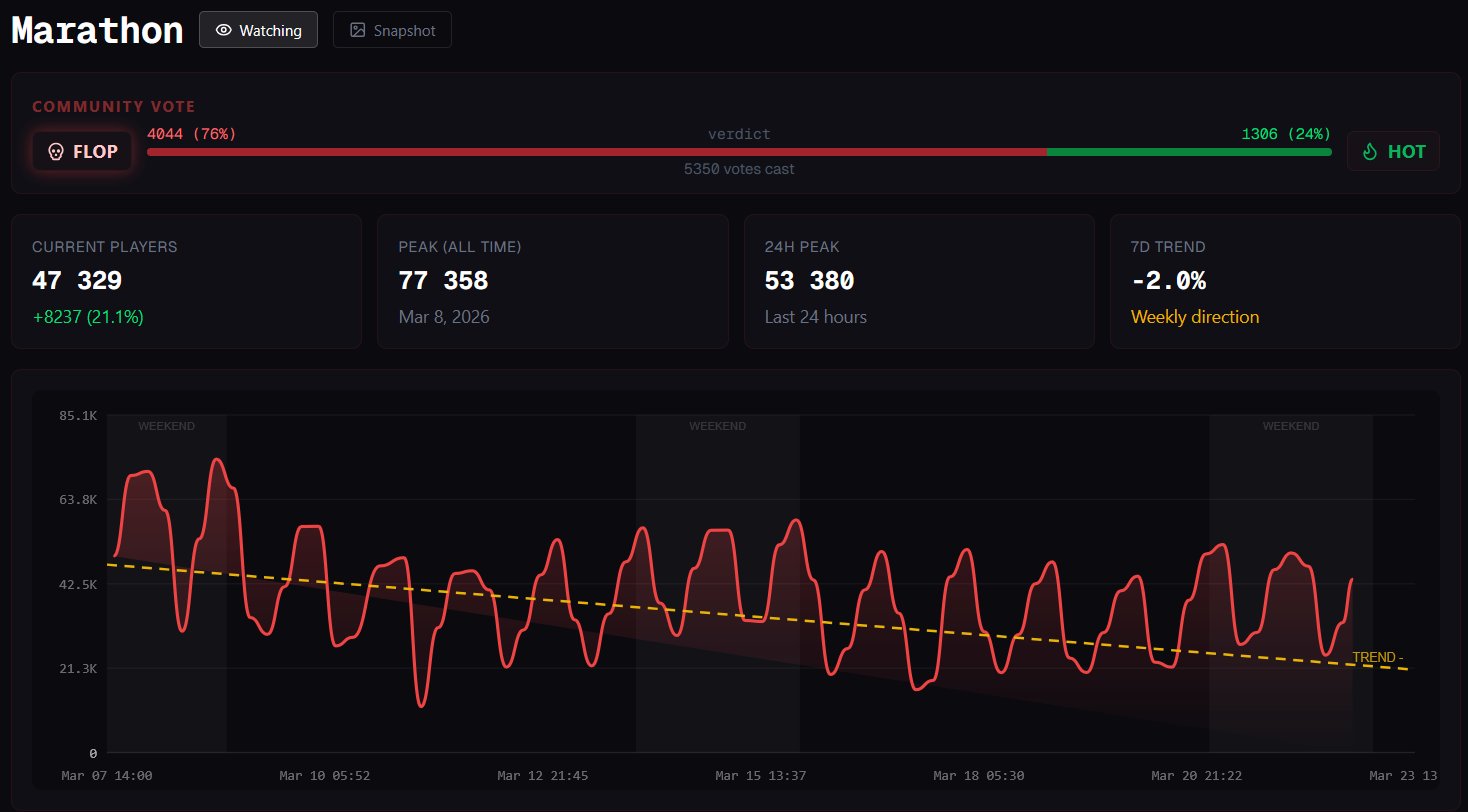The height and width of the screenshot is (812, 1468).
Task: Click the 63.8K y-axis label
Action: [79, 499]
